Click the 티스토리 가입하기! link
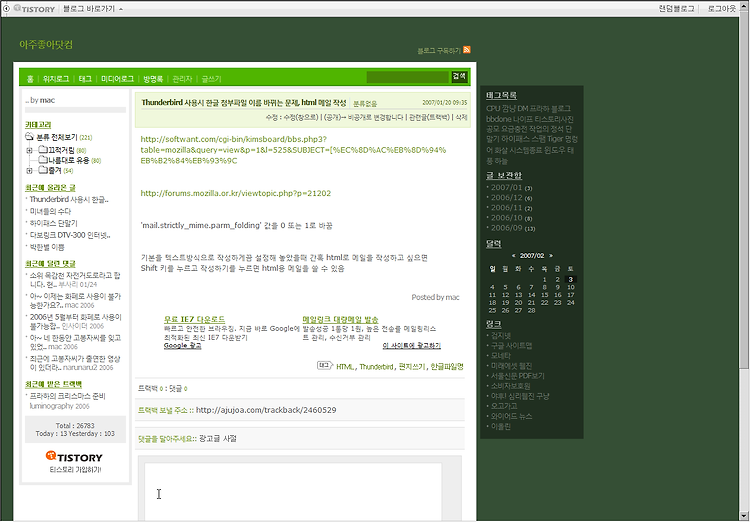This screenshot has width=750, height=522. click(75, 470)
